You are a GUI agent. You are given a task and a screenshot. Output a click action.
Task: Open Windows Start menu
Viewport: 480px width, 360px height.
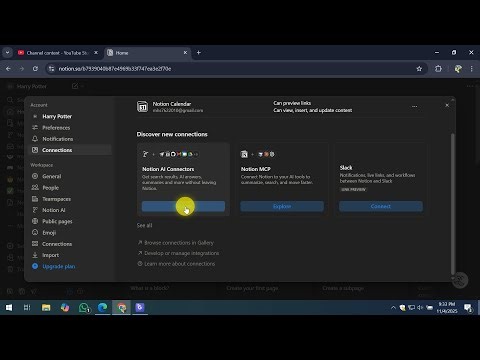point(9,308)
